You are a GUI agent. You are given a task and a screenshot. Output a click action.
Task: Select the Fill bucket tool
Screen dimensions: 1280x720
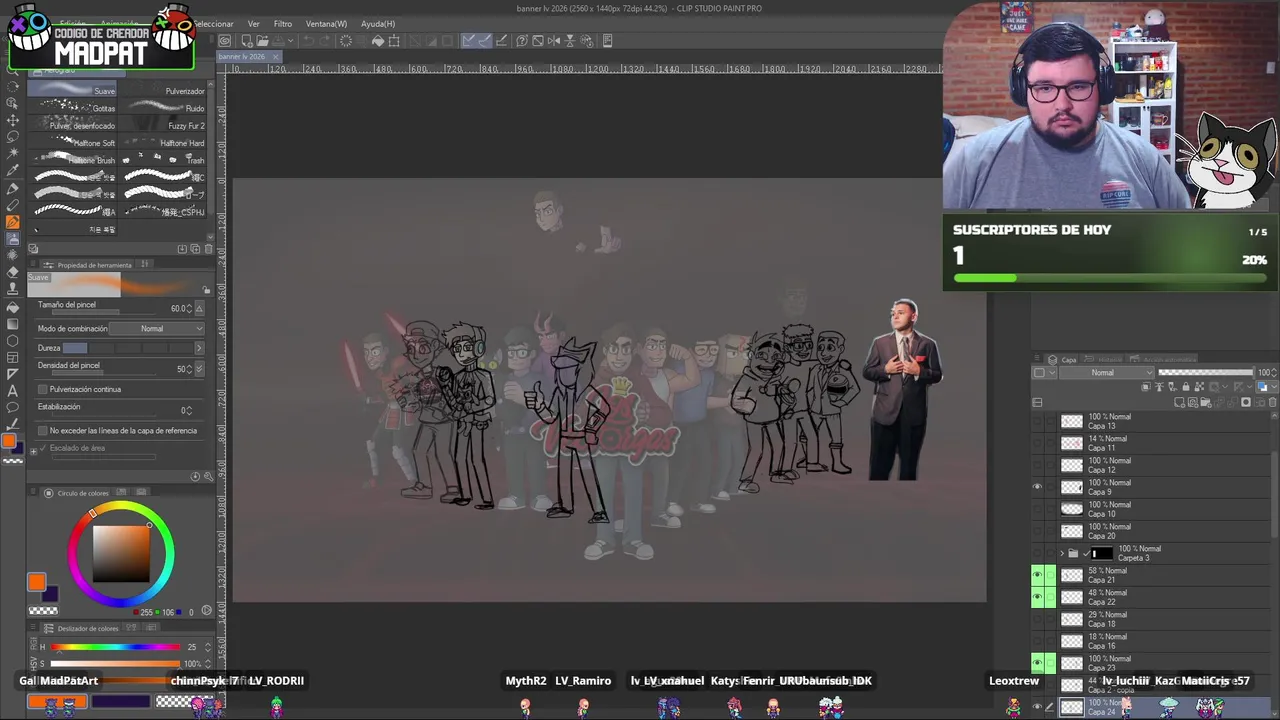[12, 307]
